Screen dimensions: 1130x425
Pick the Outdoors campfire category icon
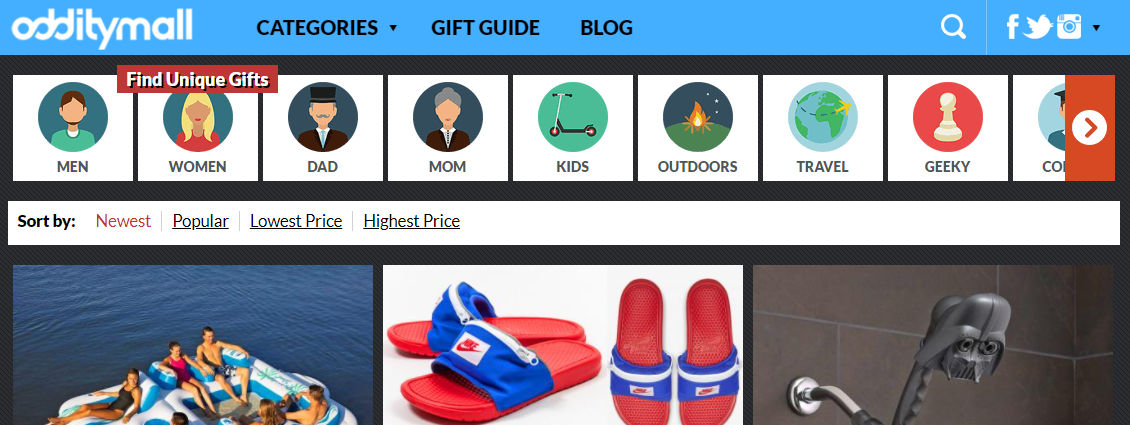click(x=698, y=117)
